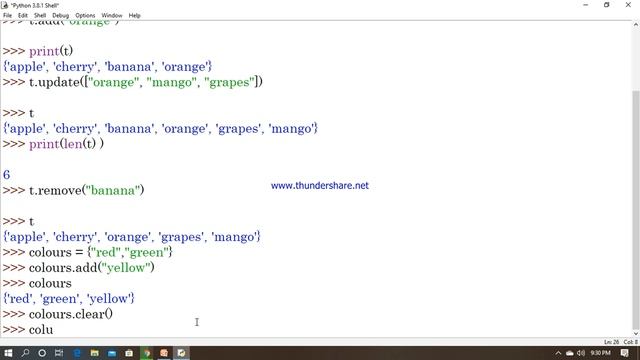Open OneDrive cloud tray icon
Viewport: 640px width, 360px height.
[569, 353]
